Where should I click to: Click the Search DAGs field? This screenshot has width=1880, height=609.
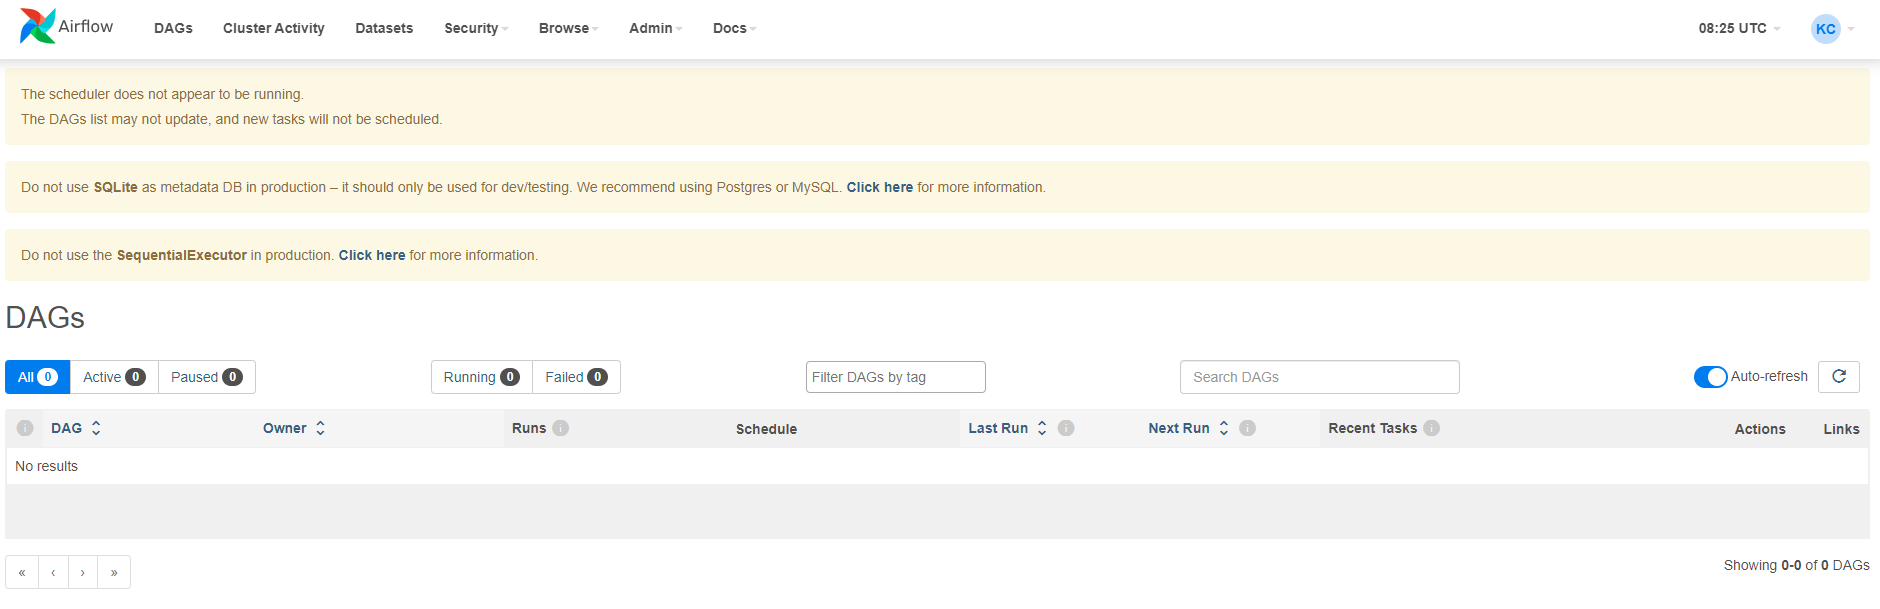pyautogui.click(x=1319, y=377)
